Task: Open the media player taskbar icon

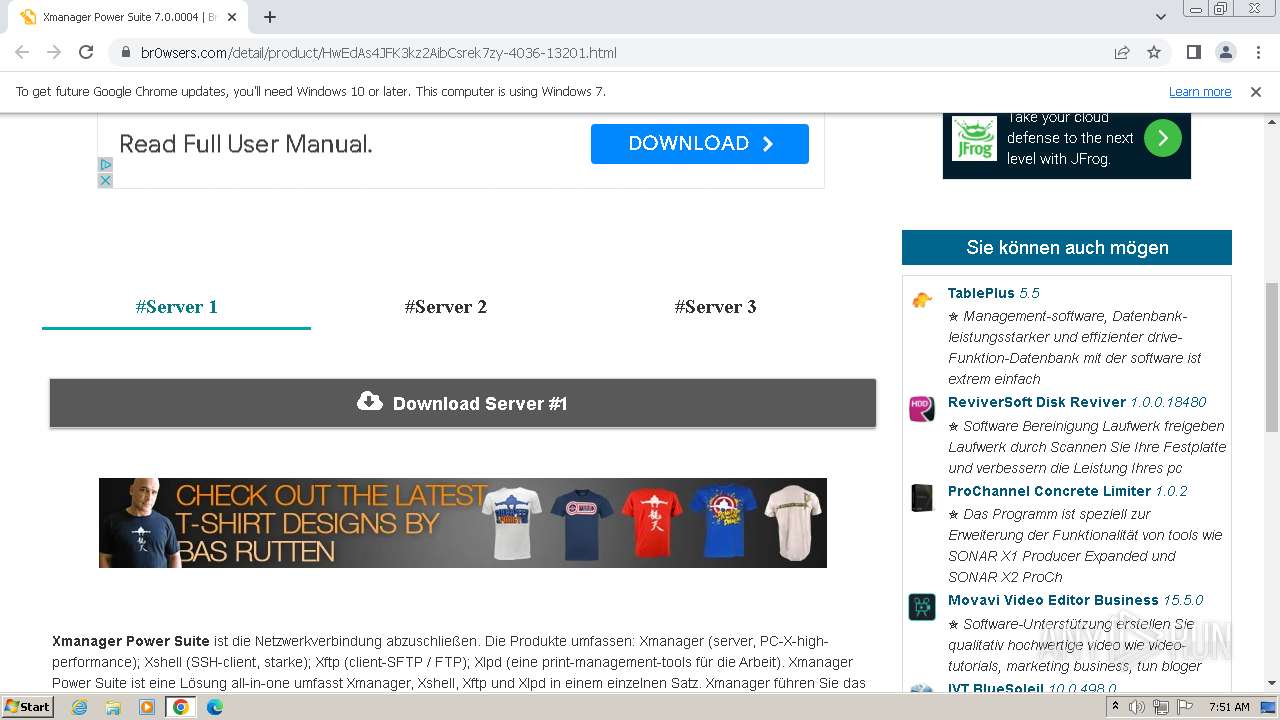Action: pos(147,707)
